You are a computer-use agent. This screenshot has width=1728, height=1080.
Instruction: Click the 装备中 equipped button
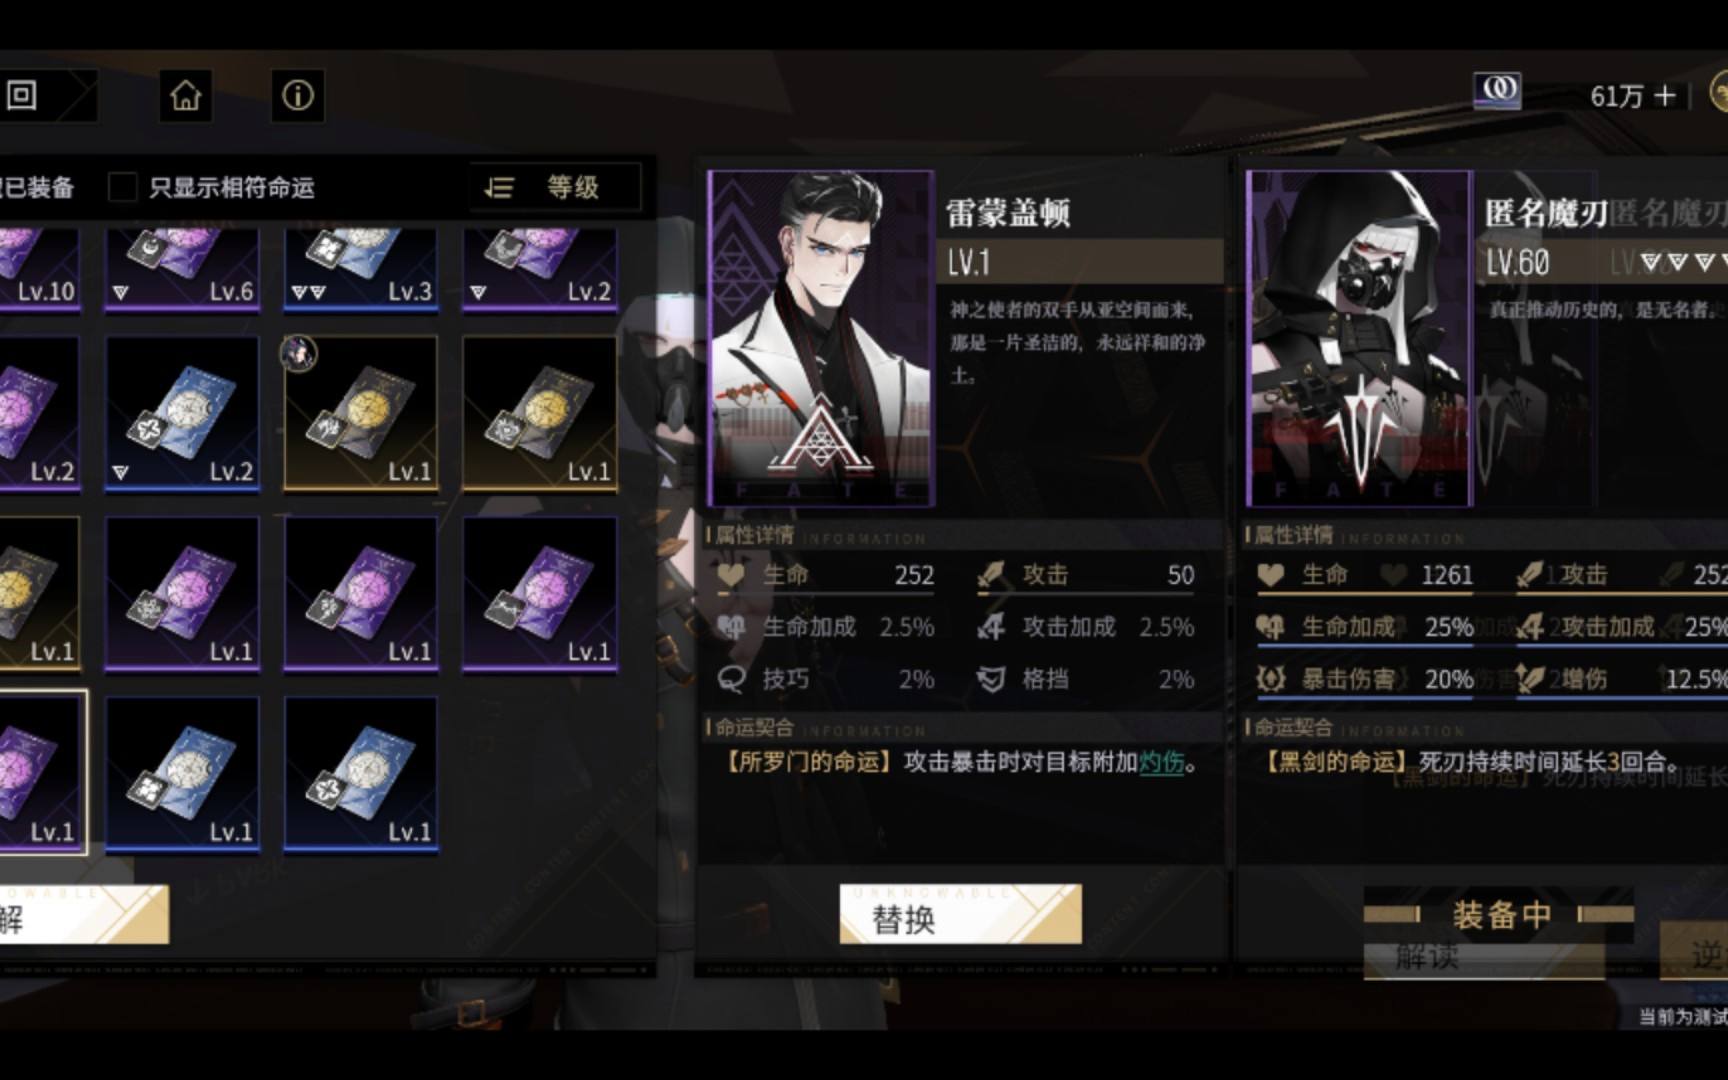tap(1500, 914)
